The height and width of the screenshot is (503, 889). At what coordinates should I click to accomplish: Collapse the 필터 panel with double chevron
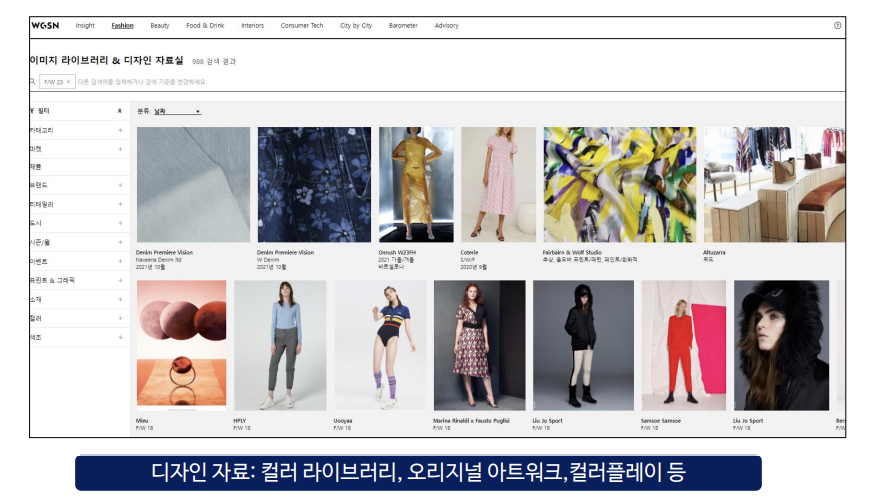point(120,111)
